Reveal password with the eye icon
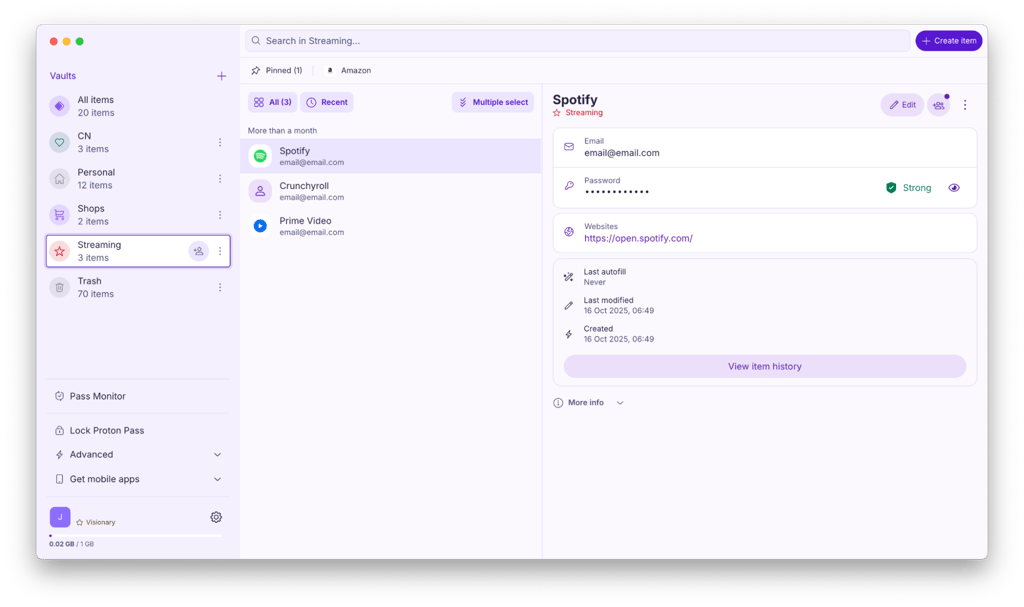Screen dimensions: 1024x607 (954, 188)
